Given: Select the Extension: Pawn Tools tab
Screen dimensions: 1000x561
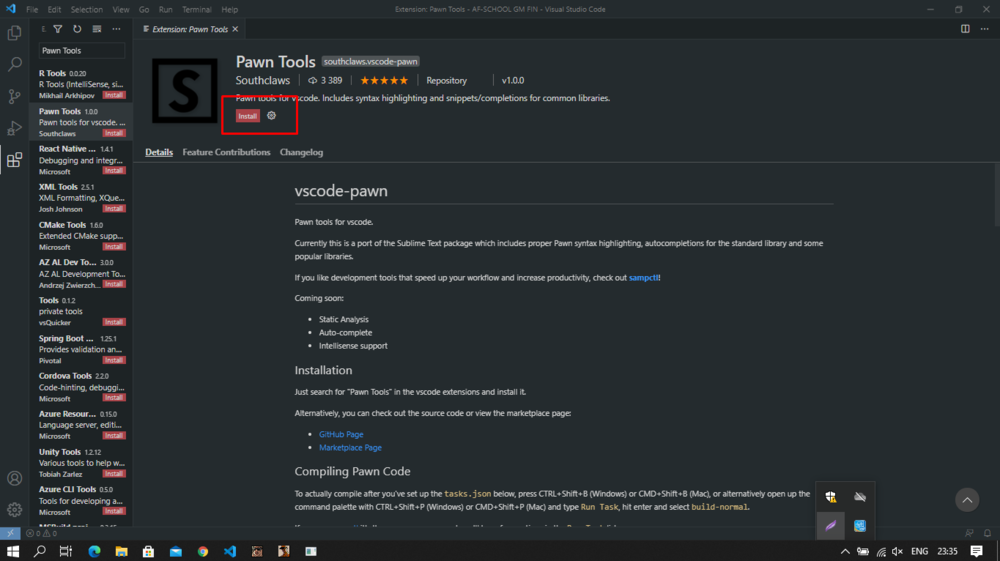Looking at the screenshot, I should 190,29.
